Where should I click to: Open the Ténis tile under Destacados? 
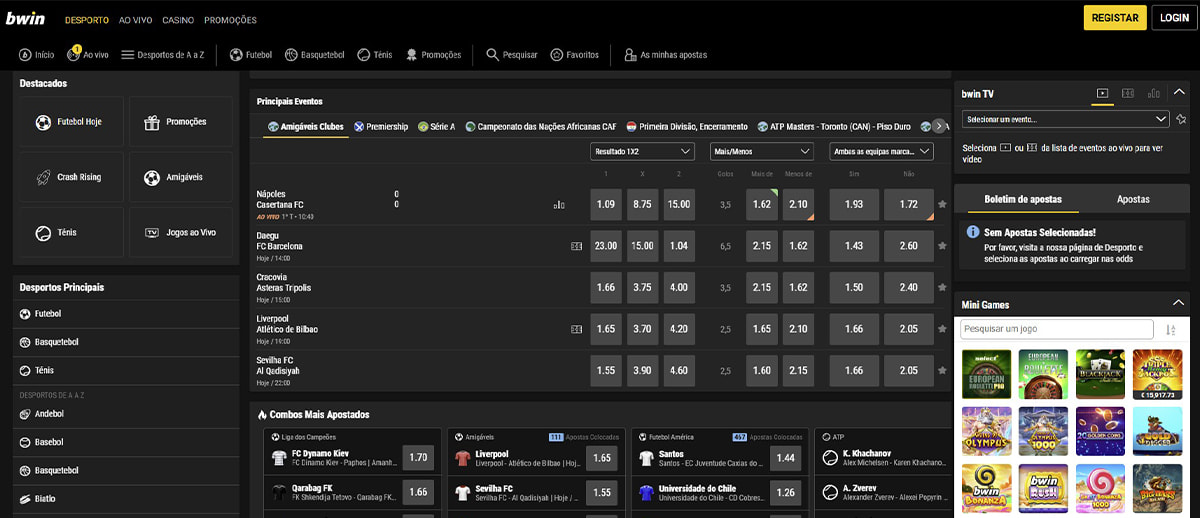(x=71, y=232)
